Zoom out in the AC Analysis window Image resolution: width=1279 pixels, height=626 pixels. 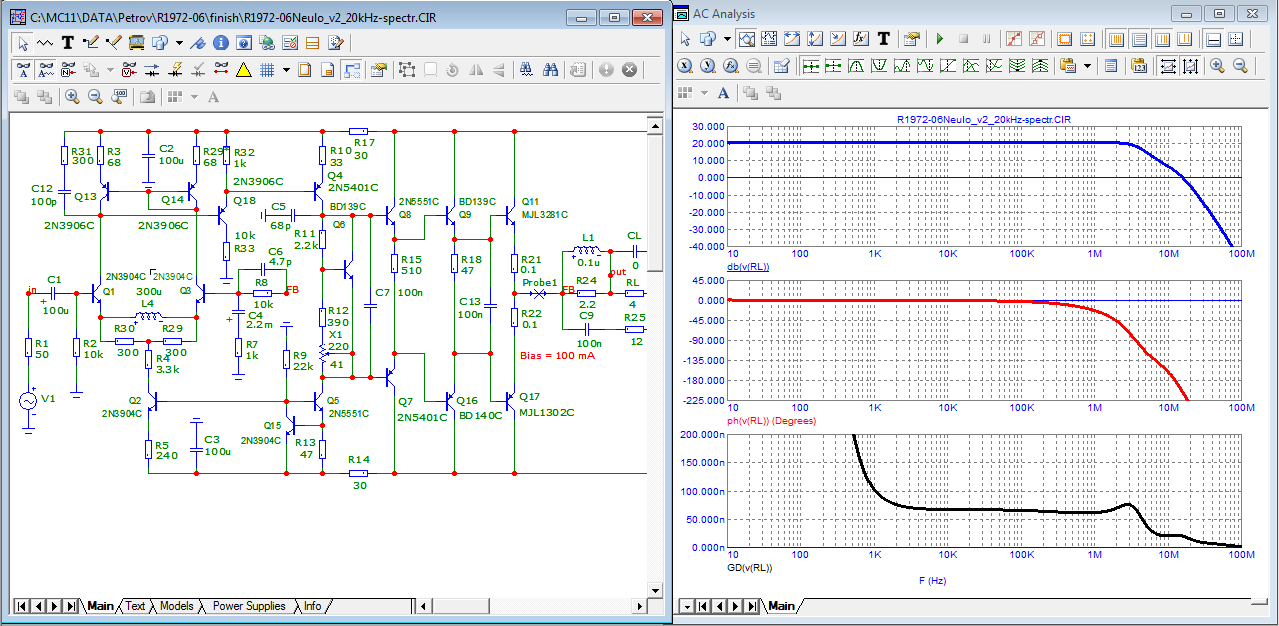pos(1240,66)
